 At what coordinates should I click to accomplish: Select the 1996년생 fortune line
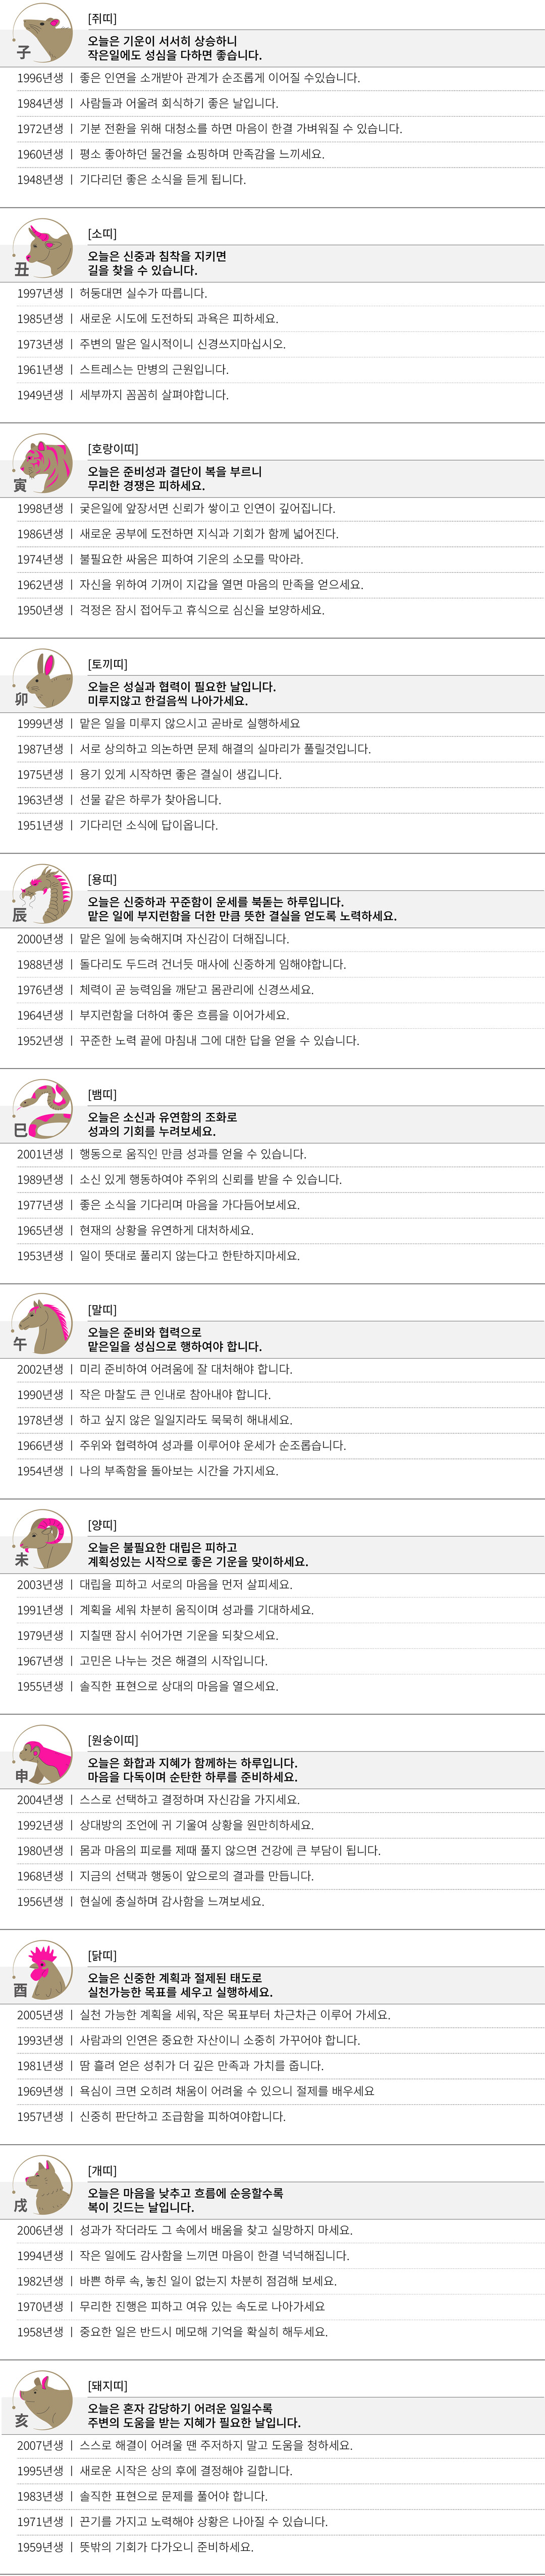(x=188, y=78)
